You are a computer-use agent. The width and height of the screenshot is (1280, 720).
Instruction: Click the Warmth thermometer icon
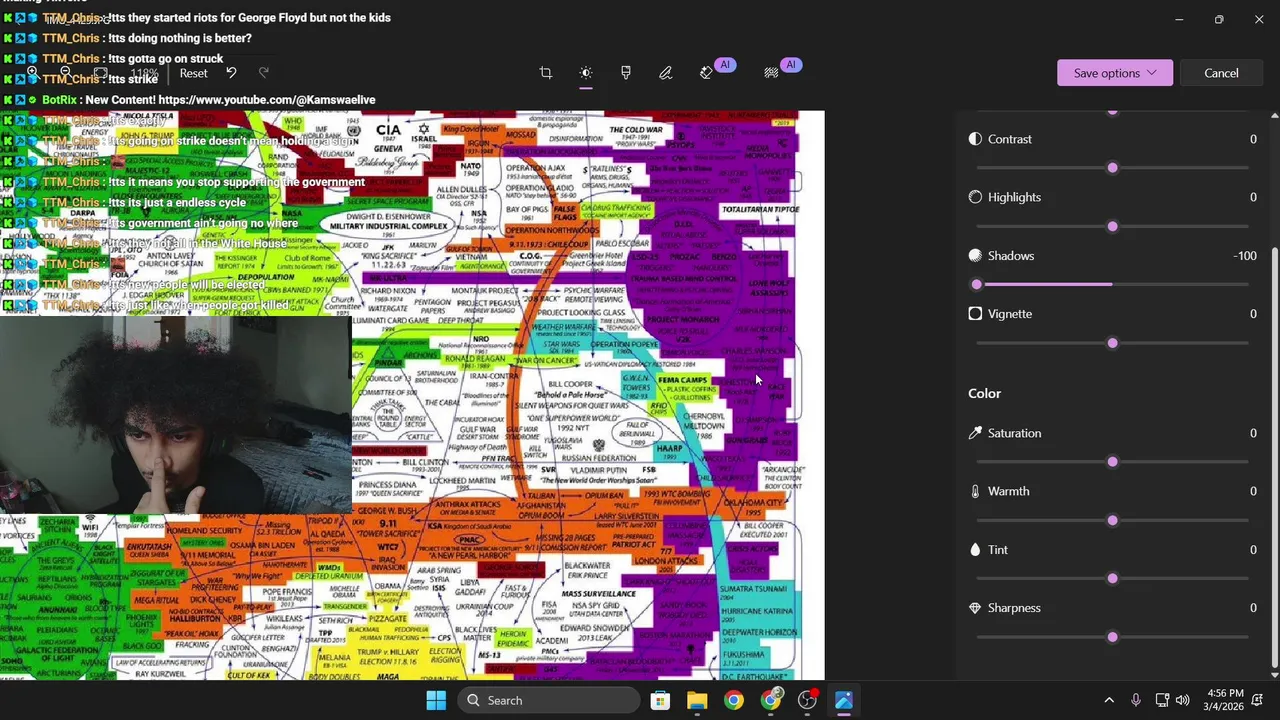point(975,491)
